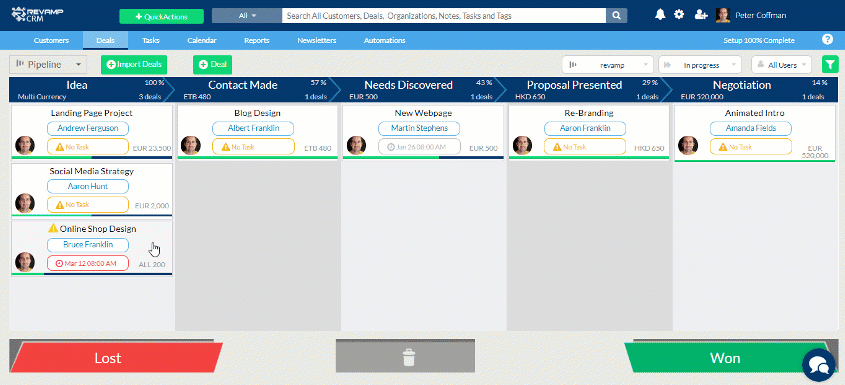The width and height of the screenshot is (845, 385).
Task: Click the add user icon
Action: [701, 15]
